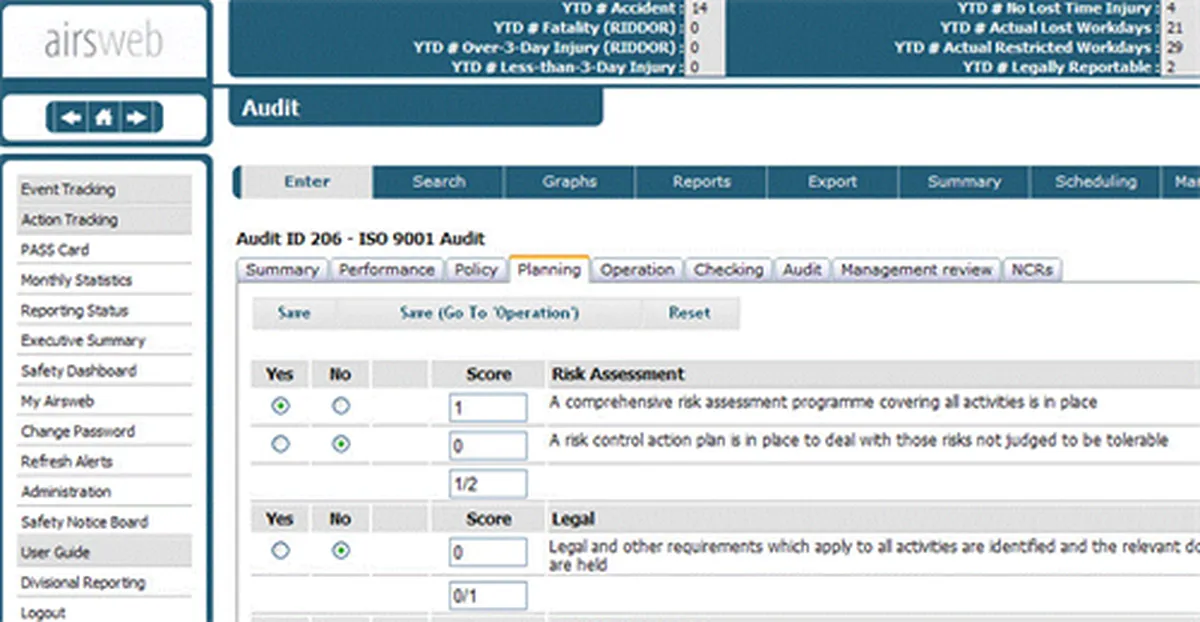Click the 'Audit ID 206 - ISO 9001 Audit' title
This screenshot has width=1200, height=622.
pos(361,239)
